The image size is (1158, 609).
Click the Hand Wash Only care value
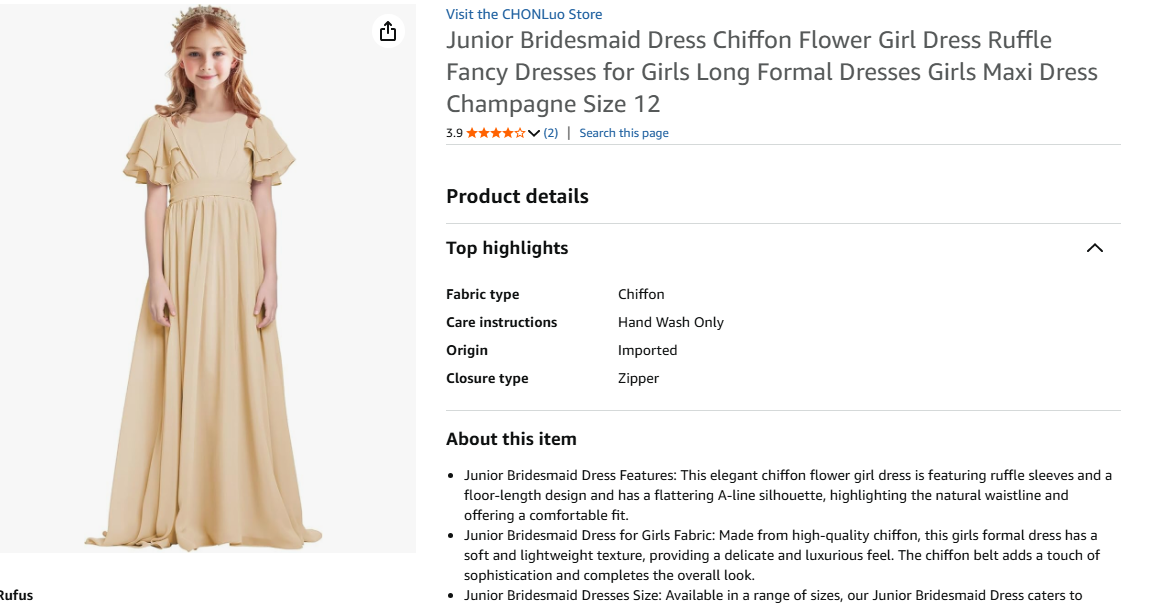coord(670,322)
